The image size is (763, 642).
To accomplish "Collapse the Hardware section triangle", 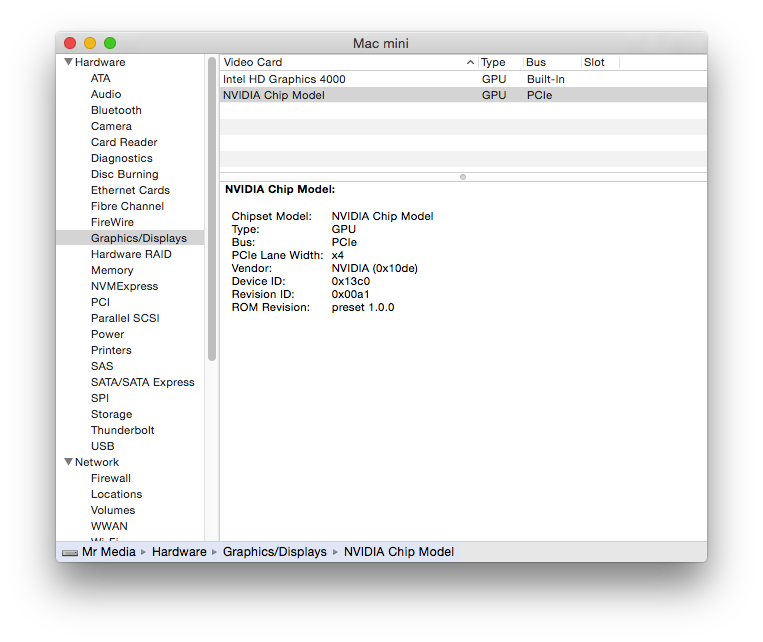I will [69, 62].
